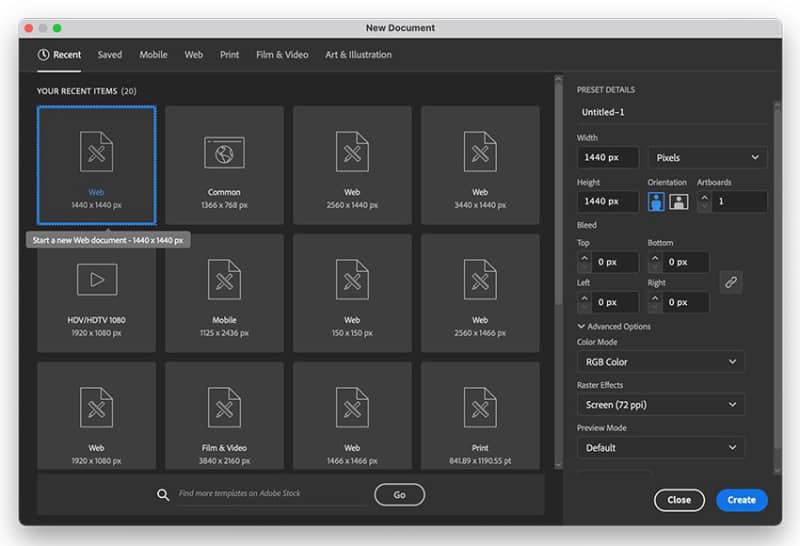Collapse the Advanced Options section
The width and height of the screenshot is (800, 546).
(x=614, y=326)
